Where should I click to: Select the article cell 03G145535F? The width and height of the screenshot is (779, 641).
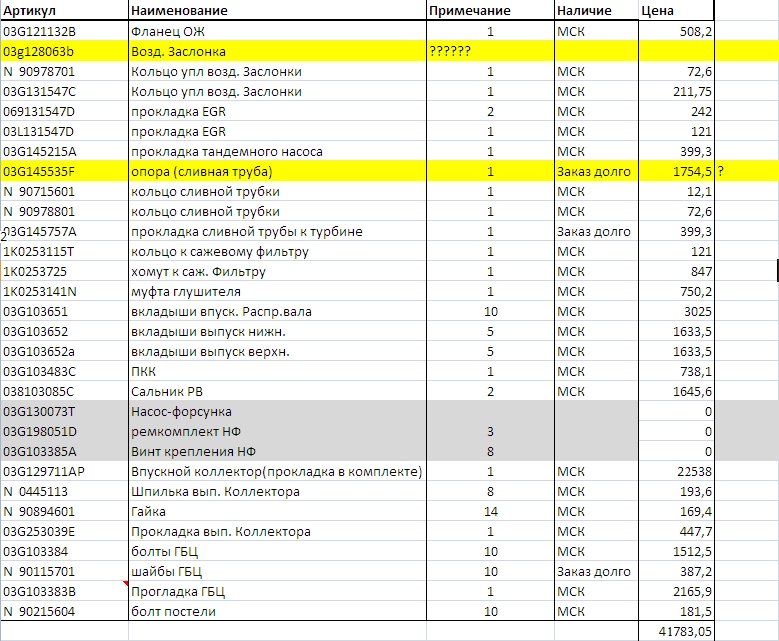[64, 172]
